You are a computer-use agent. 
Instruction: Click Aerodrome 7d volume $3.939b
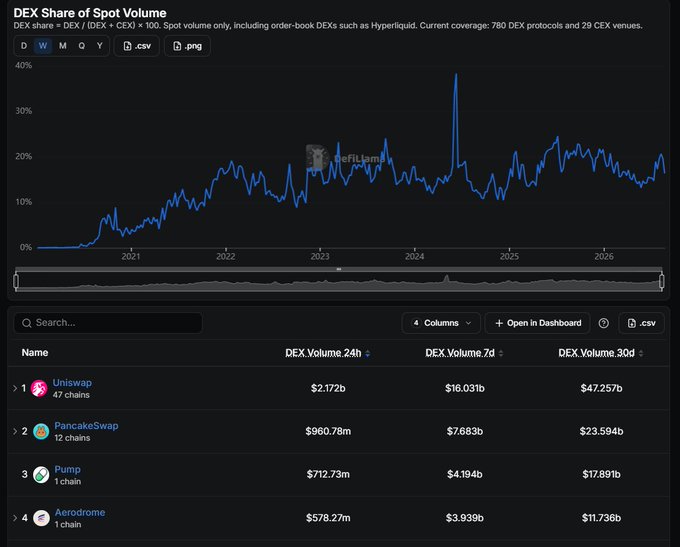464,518
